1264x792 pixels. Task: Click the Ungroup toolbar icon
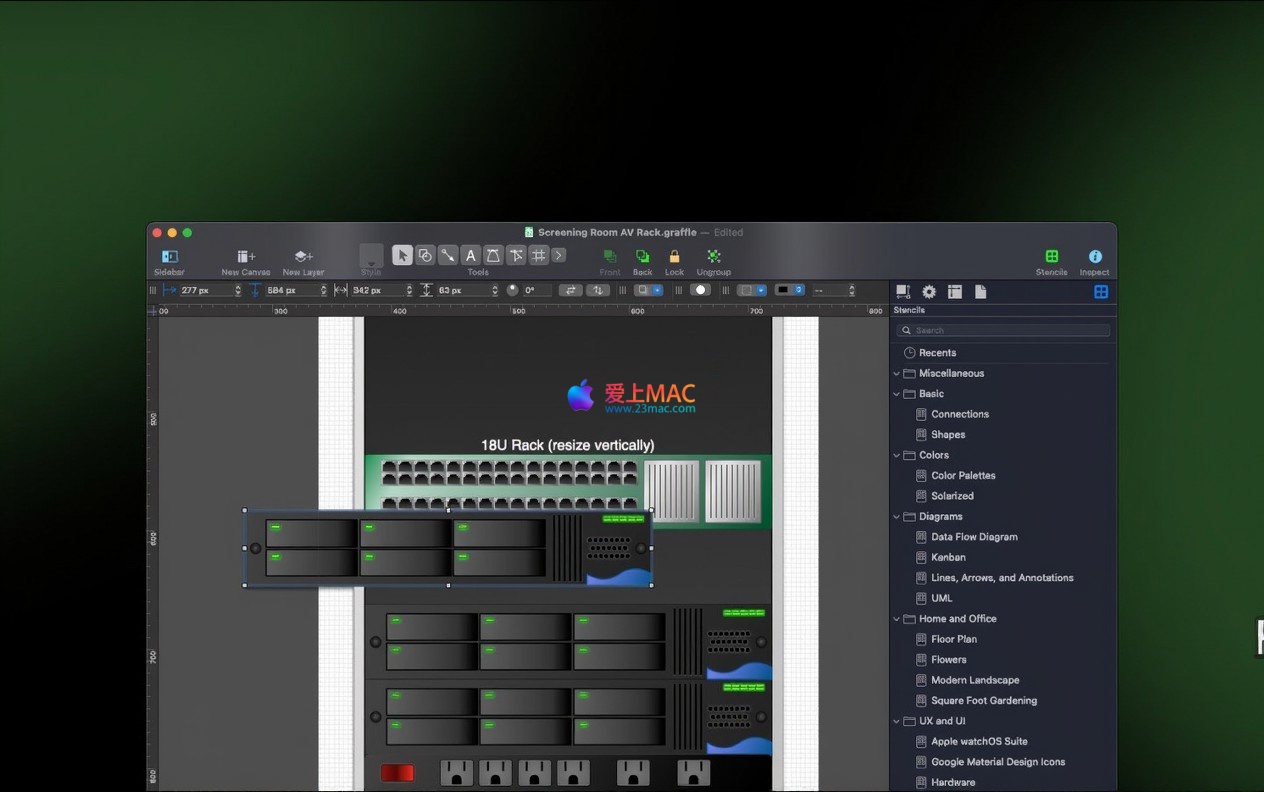click(713, 257)
